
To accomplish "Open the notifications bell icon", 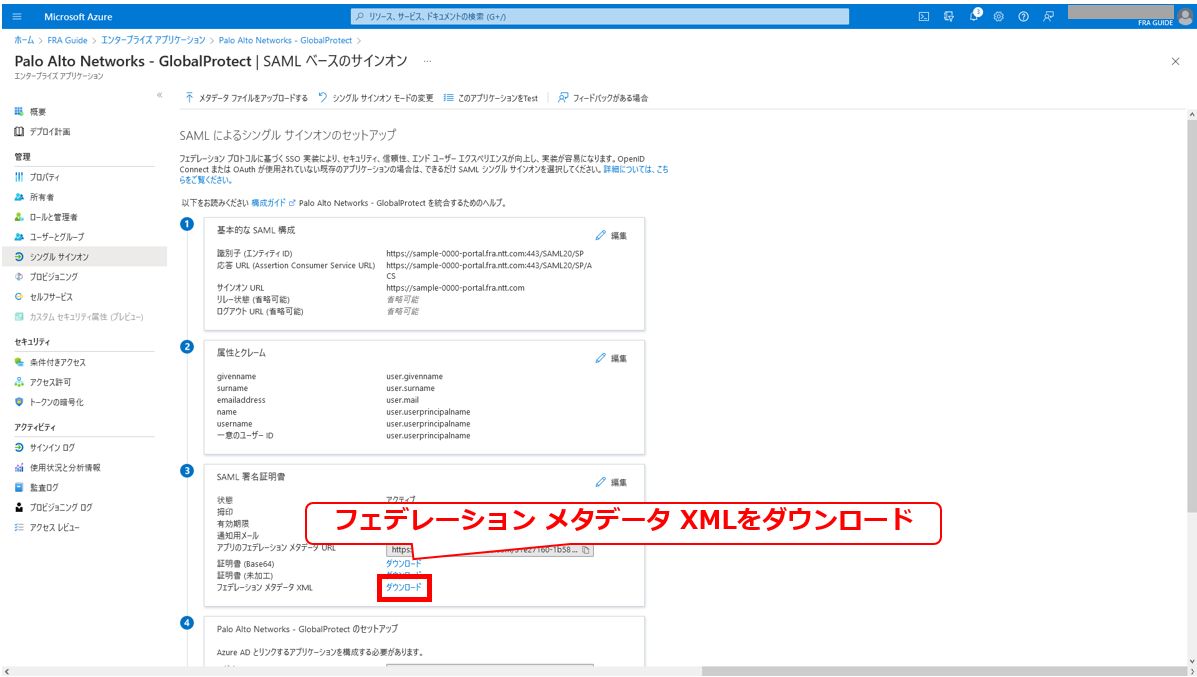I will 974,16.
